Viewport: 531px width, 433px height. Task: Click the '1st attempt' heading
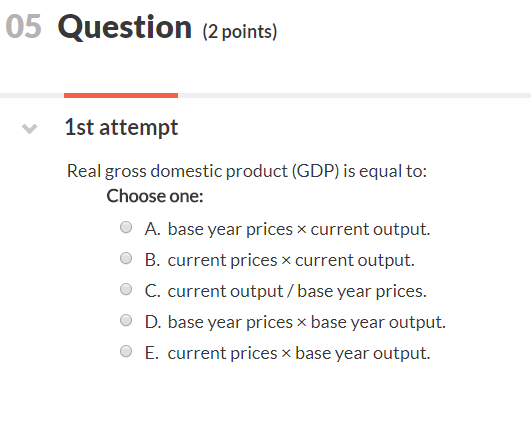click(x=121, y=128)
